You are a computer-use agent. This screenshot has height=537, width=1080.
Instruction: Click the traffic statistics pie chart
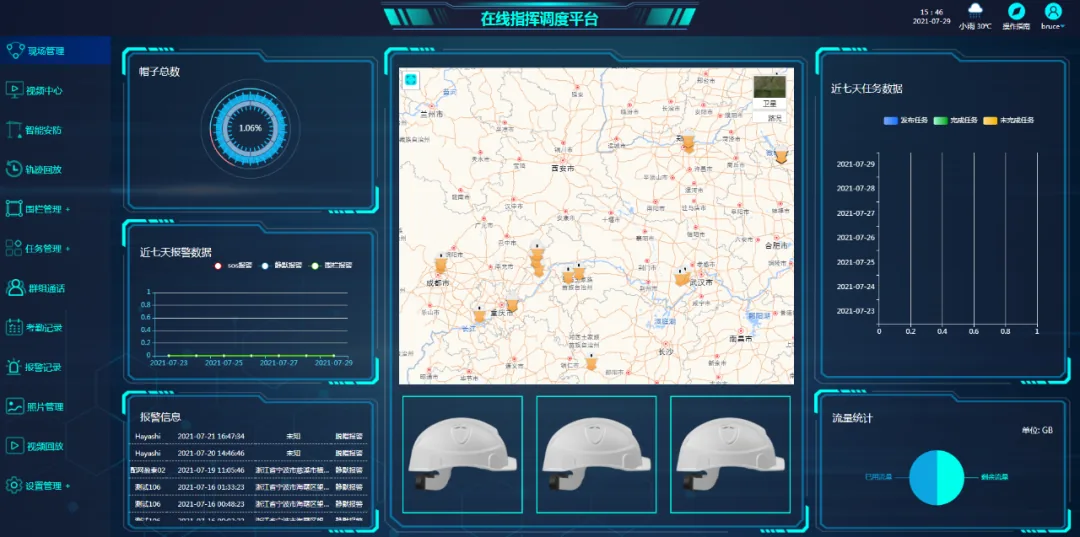tap(937, 477)
